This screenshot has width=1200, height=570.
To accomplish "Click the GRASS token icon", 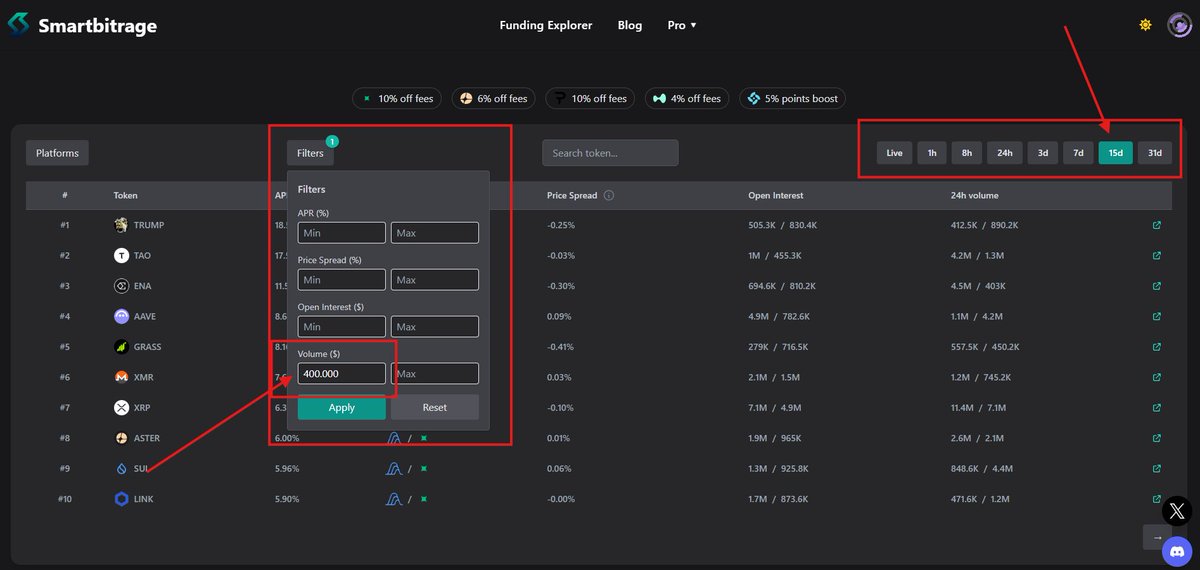I will pos(121,347).
